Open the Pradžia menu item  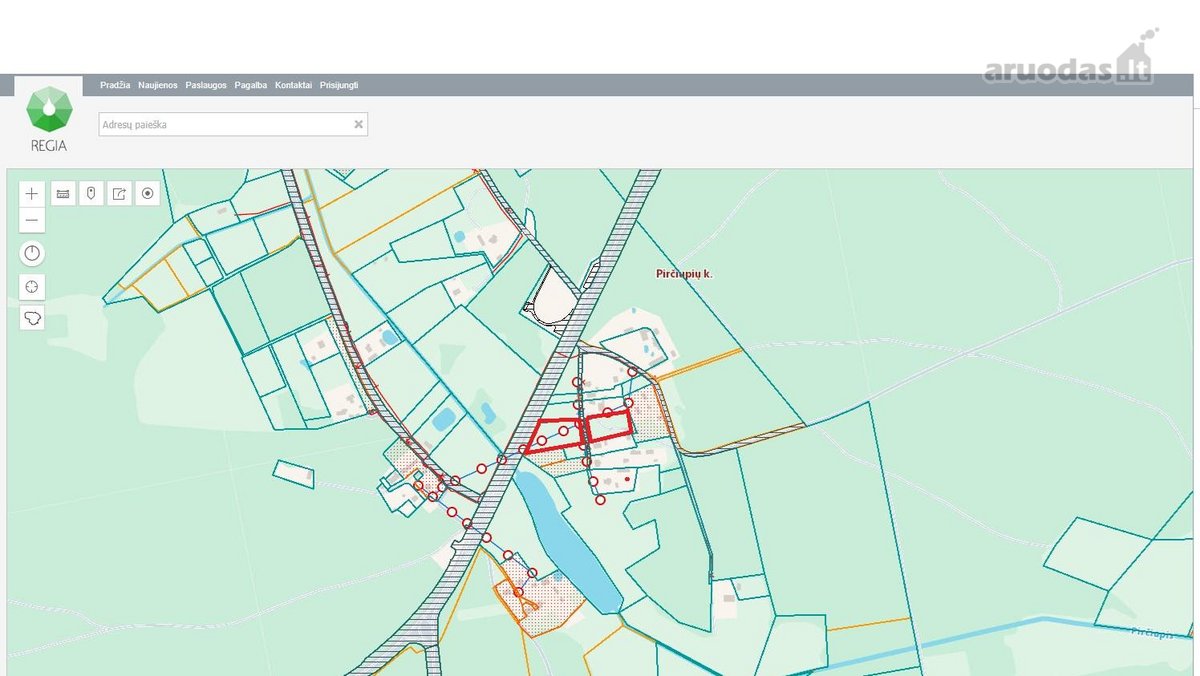[115, 86]
